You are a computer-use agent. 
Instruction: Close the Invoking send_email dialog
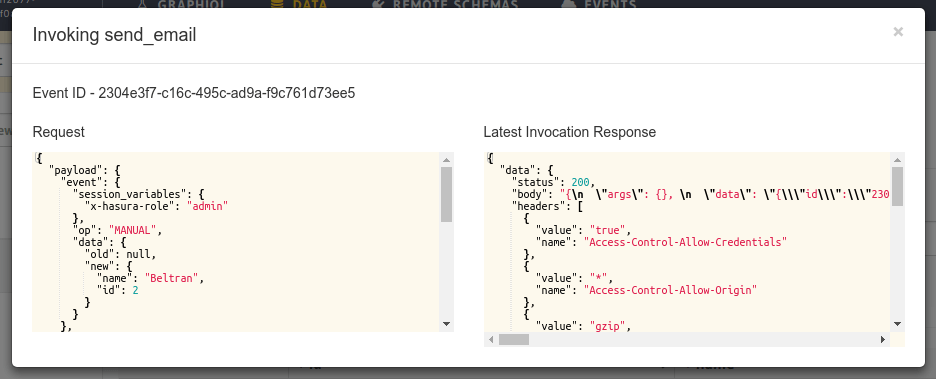click(898, 32)
